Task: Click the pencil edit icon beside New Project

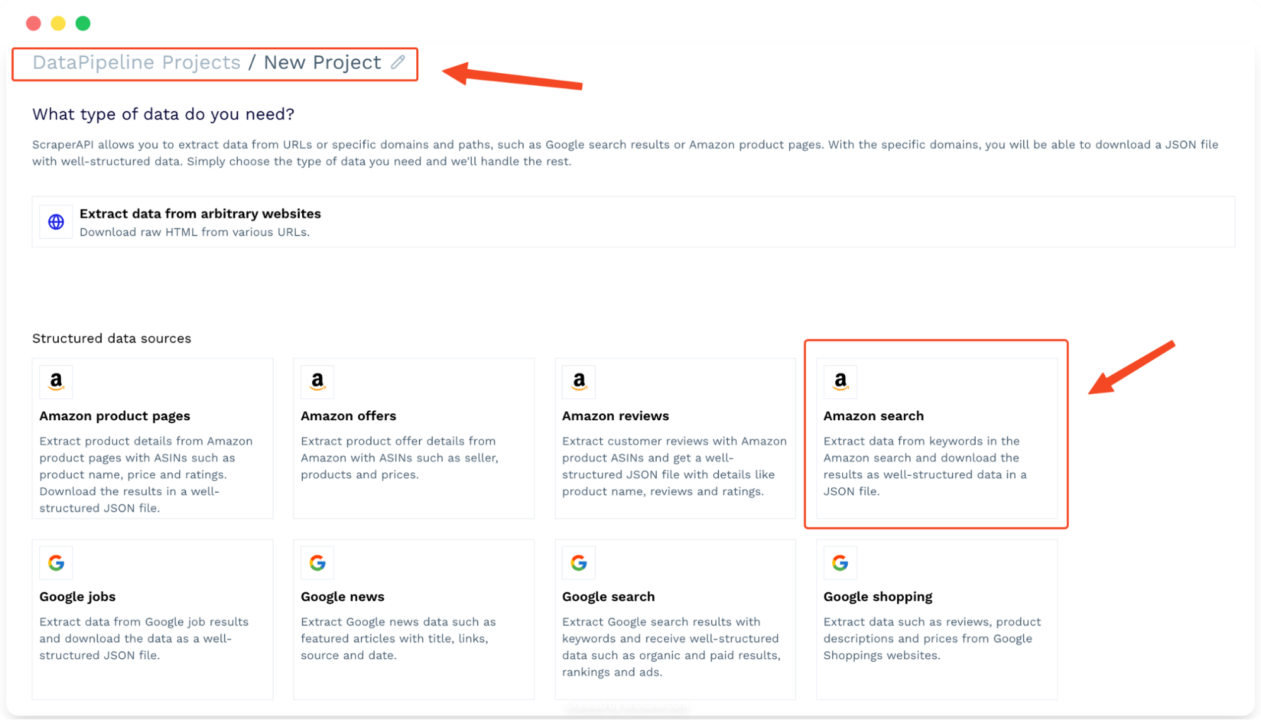Action: pyautogui.click(x=398, y=62)
